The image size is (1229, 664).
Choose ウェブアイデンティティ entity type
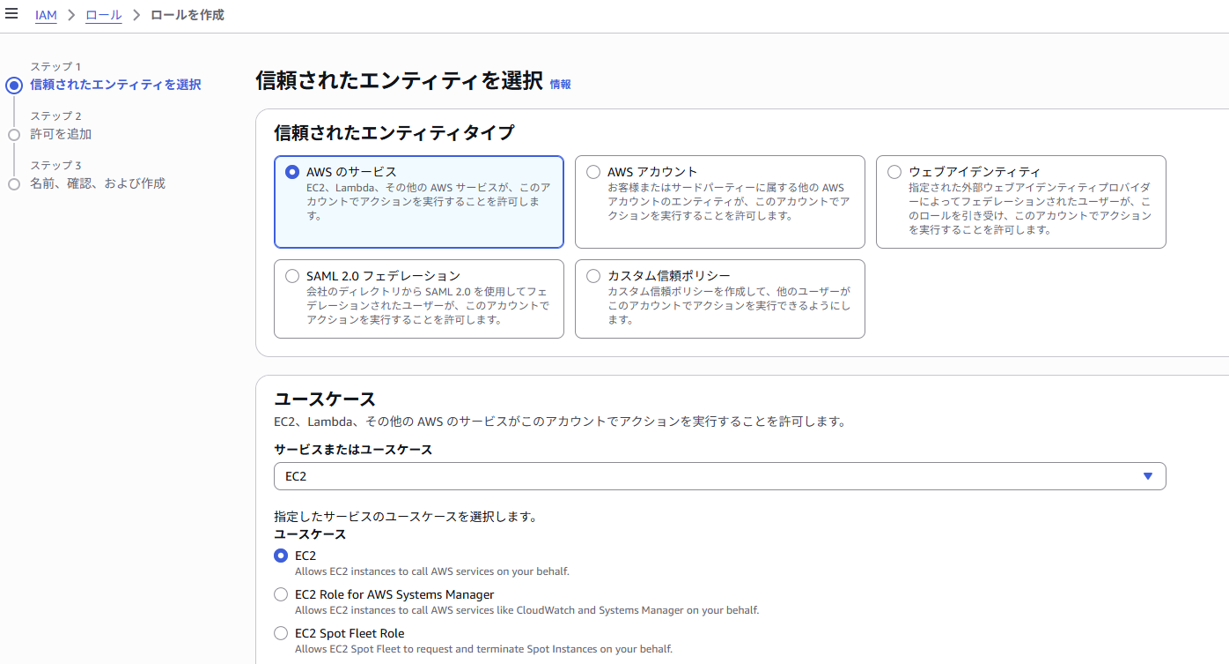pyautogui.click(x=894, y=172)
